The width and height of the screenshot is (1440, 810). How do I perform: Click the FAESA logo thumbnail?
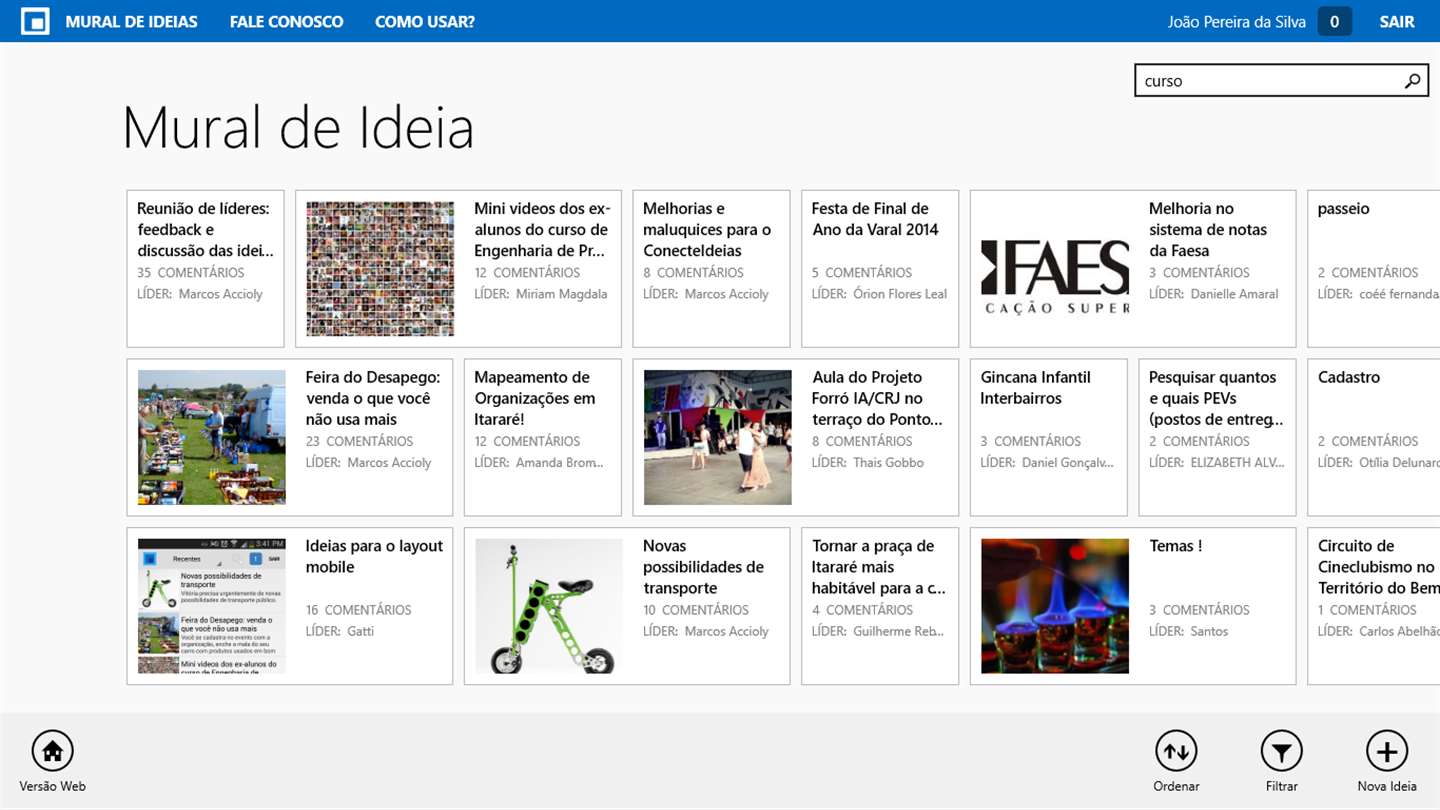[x=1055, y=269]
